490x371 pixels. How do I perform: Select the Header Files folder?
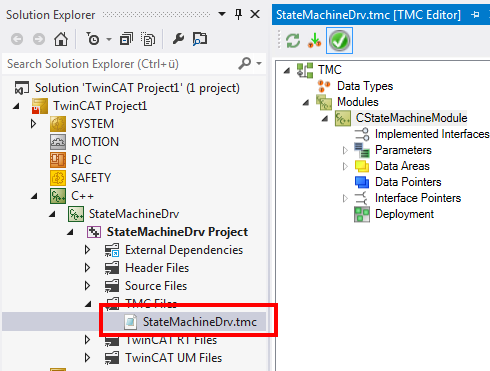(x=157, y=268)
